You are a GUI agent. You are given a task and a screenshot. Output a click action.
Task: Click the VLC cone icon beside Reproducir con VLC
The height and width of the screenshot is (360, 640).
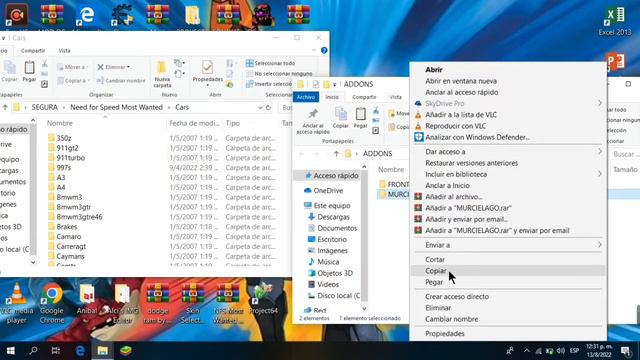click(418, 126)
